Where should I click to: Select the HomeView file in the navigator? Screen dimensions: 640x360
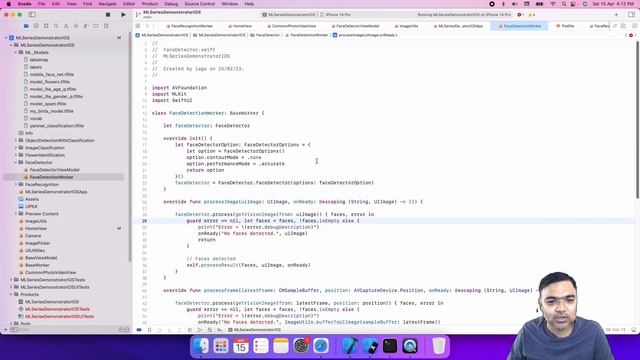[36, 229]
